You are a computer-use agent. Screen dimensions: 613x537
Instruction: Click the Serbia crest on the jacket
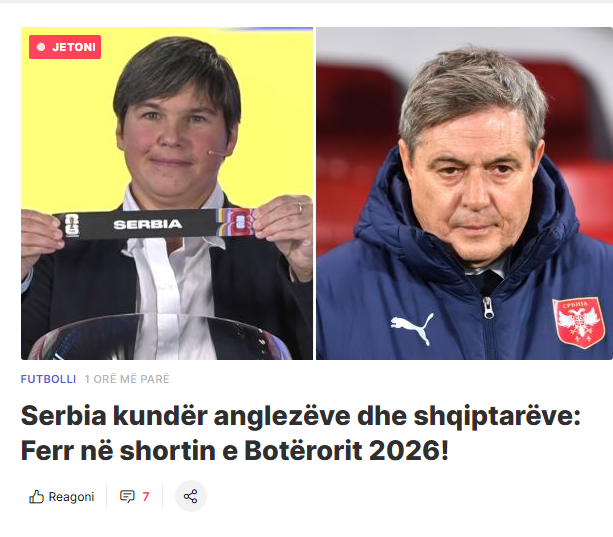[579, 322]
